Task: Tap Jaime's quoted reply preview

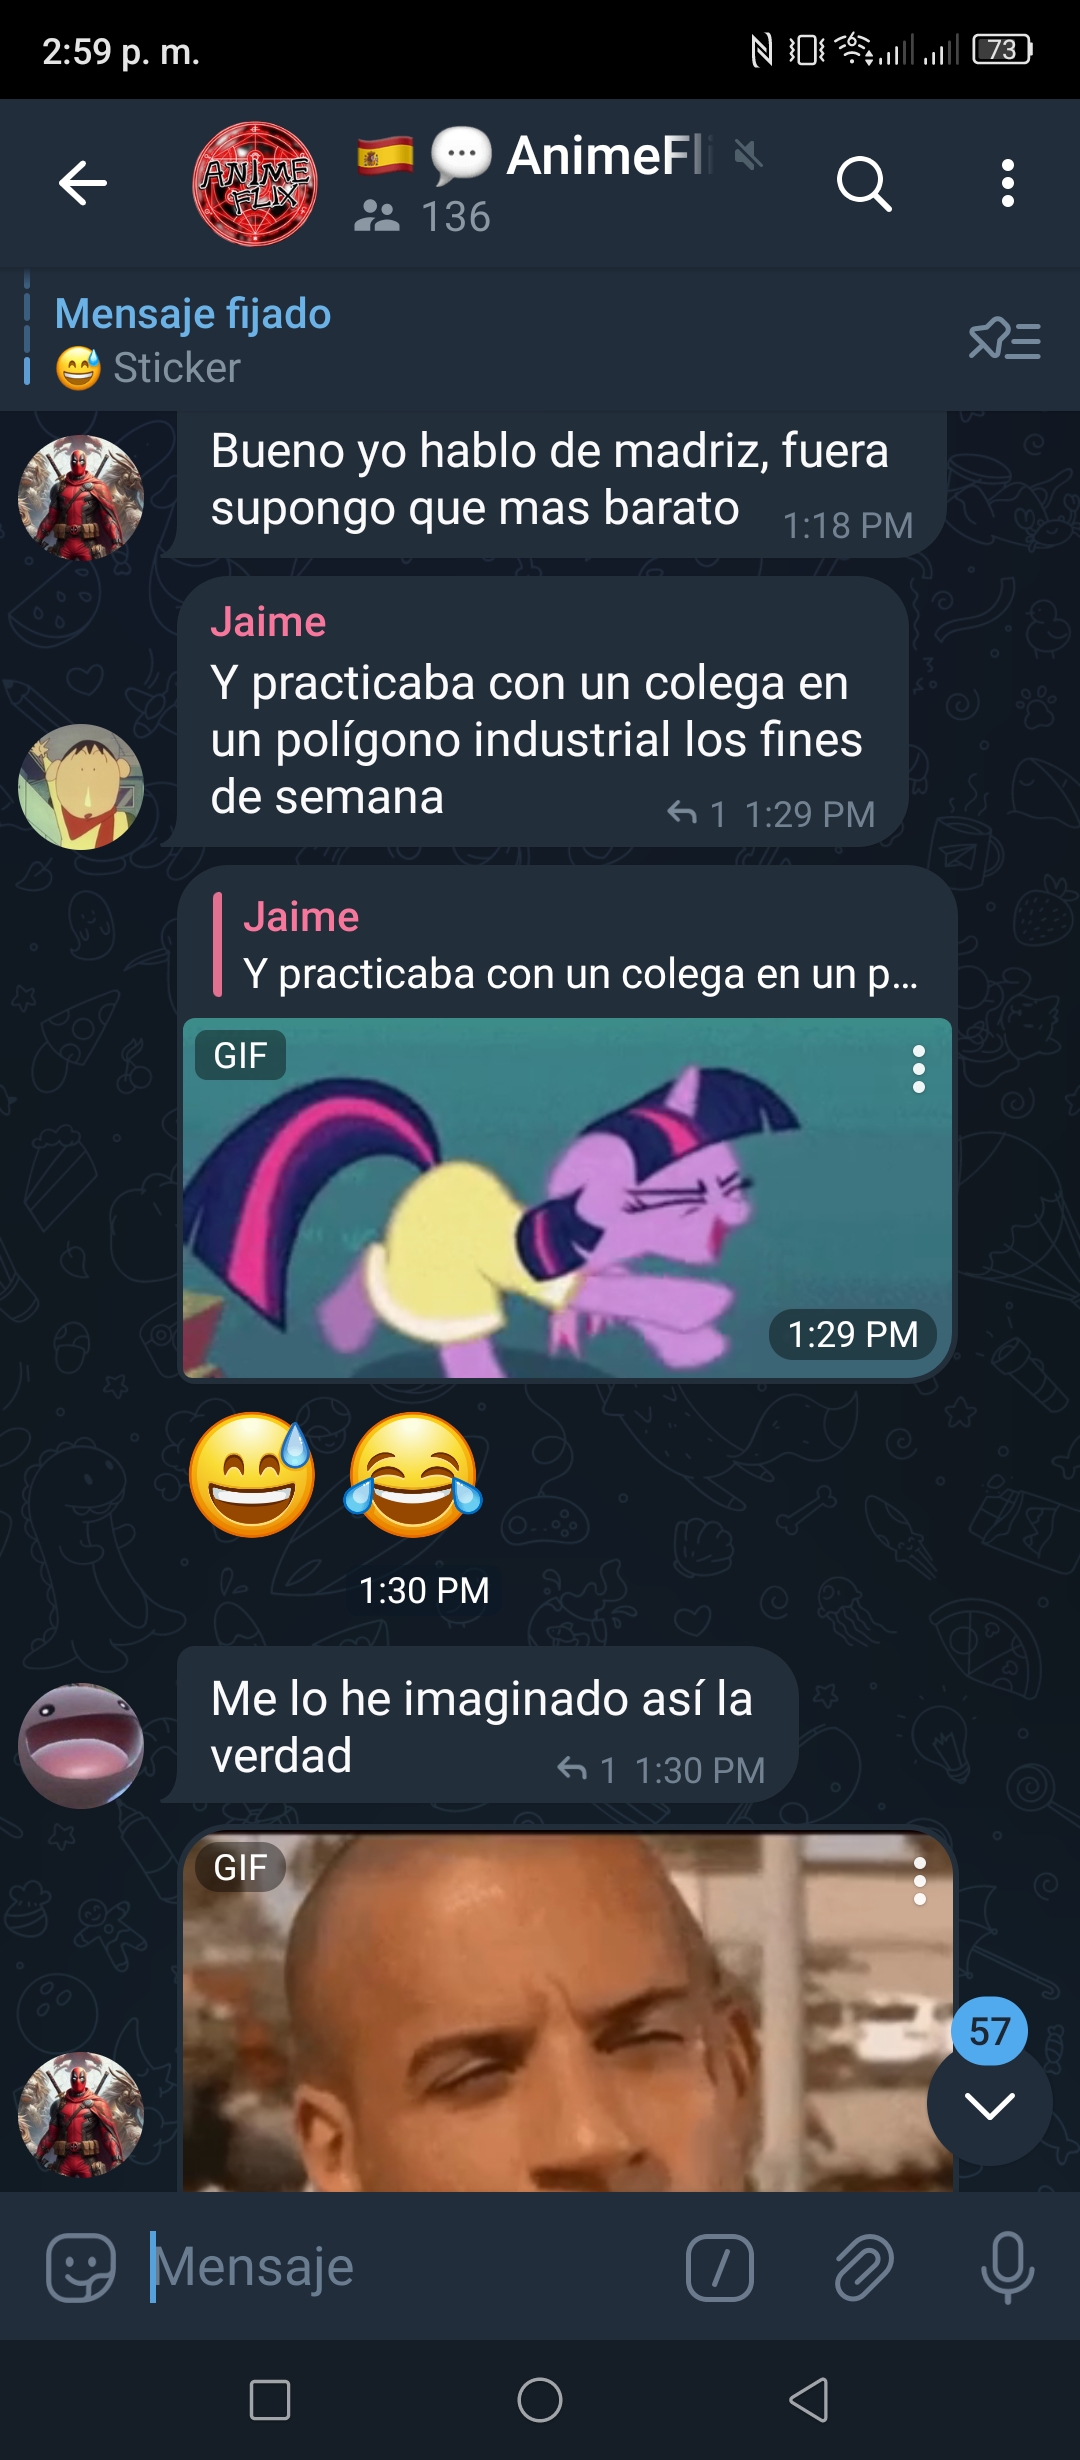Action: click(x=568, y=945)
